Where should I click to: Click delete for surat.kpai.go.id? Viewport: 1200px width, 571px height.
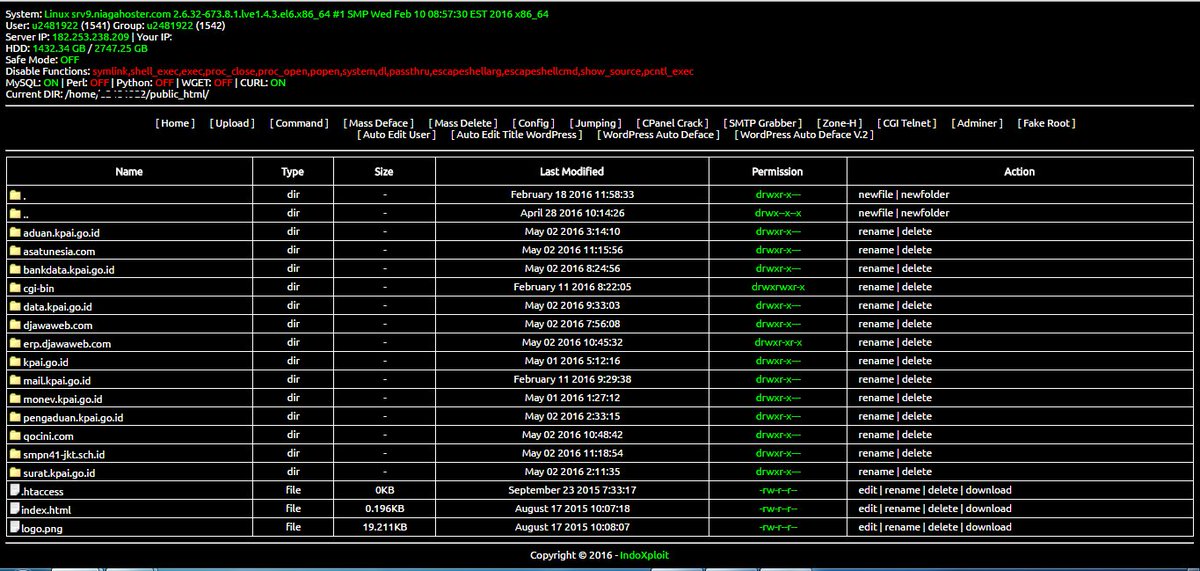pos(916,472)
